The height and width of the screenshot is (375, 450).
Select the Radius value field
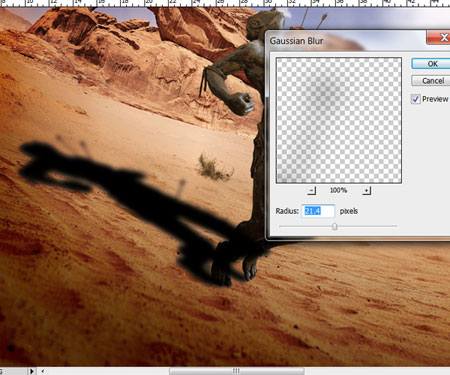pos(318,211)
